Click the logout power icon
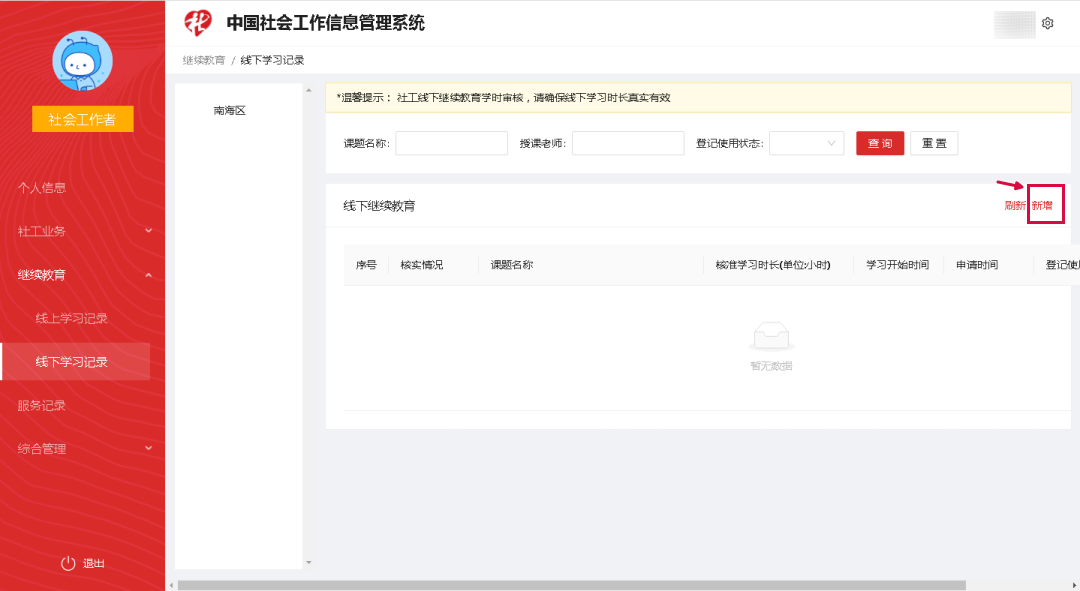The image size is (1080, 591). [x=68, y=563]
